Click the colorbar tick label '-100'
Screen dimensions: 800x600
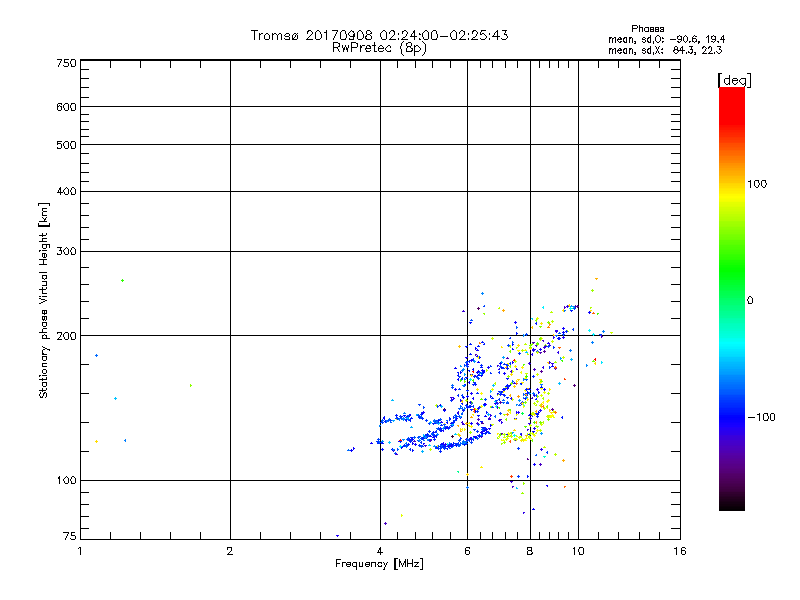[761, 417]
